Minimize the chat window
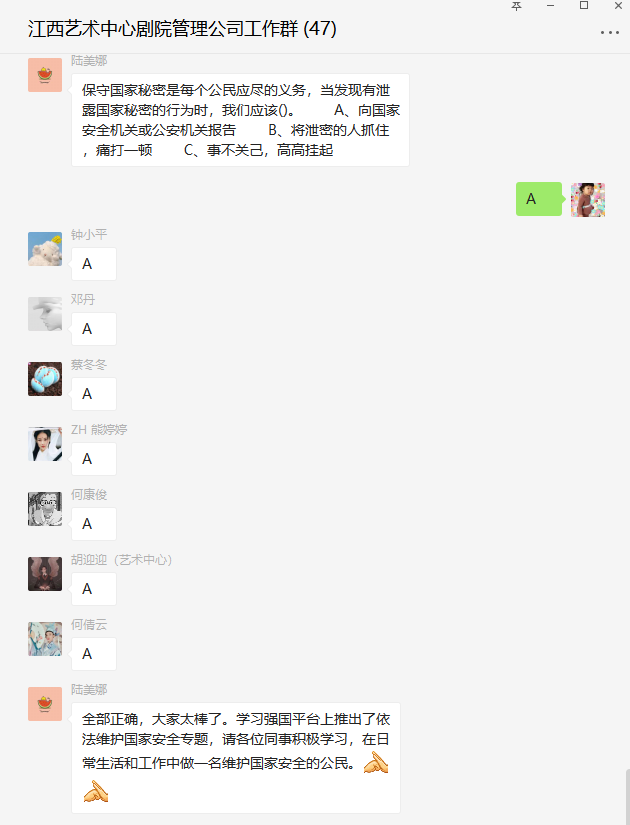 pos(551,6)
